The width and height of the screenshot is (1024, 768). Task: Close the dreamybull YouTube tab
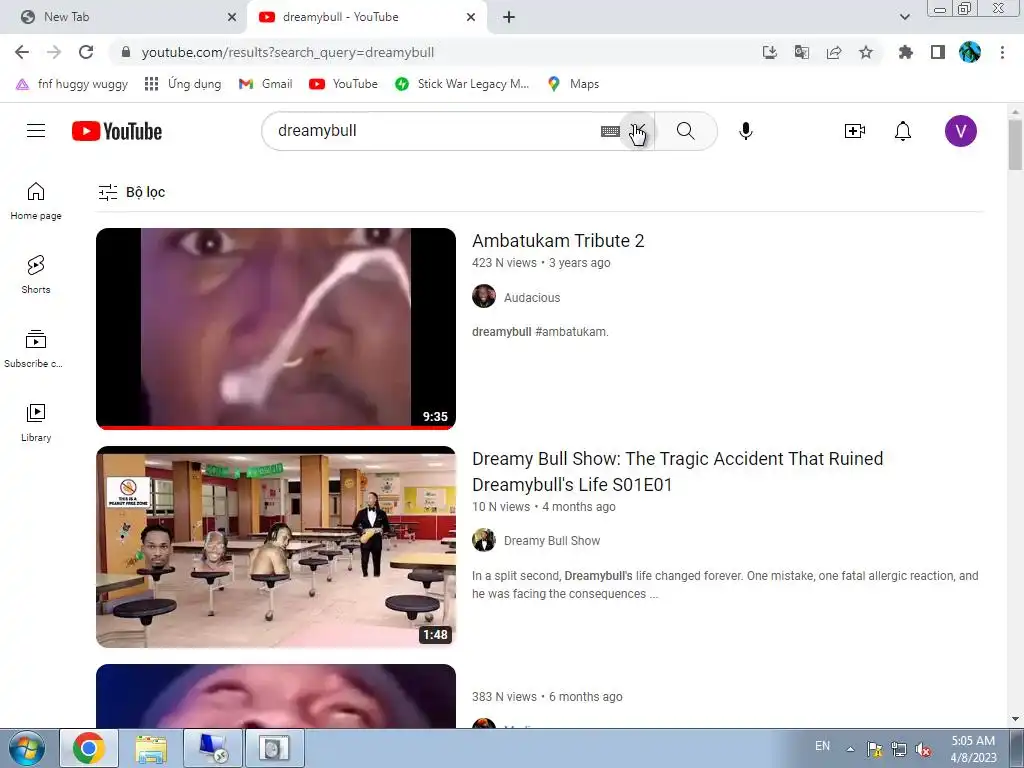pos(471,17)
